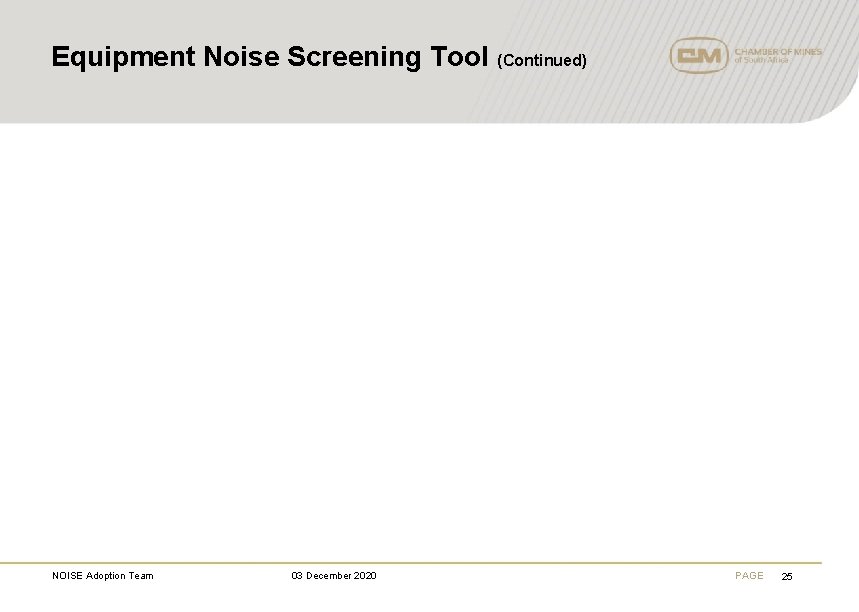
Task: Click the word 'Noise' in the slide title
Action: [241, 57]
